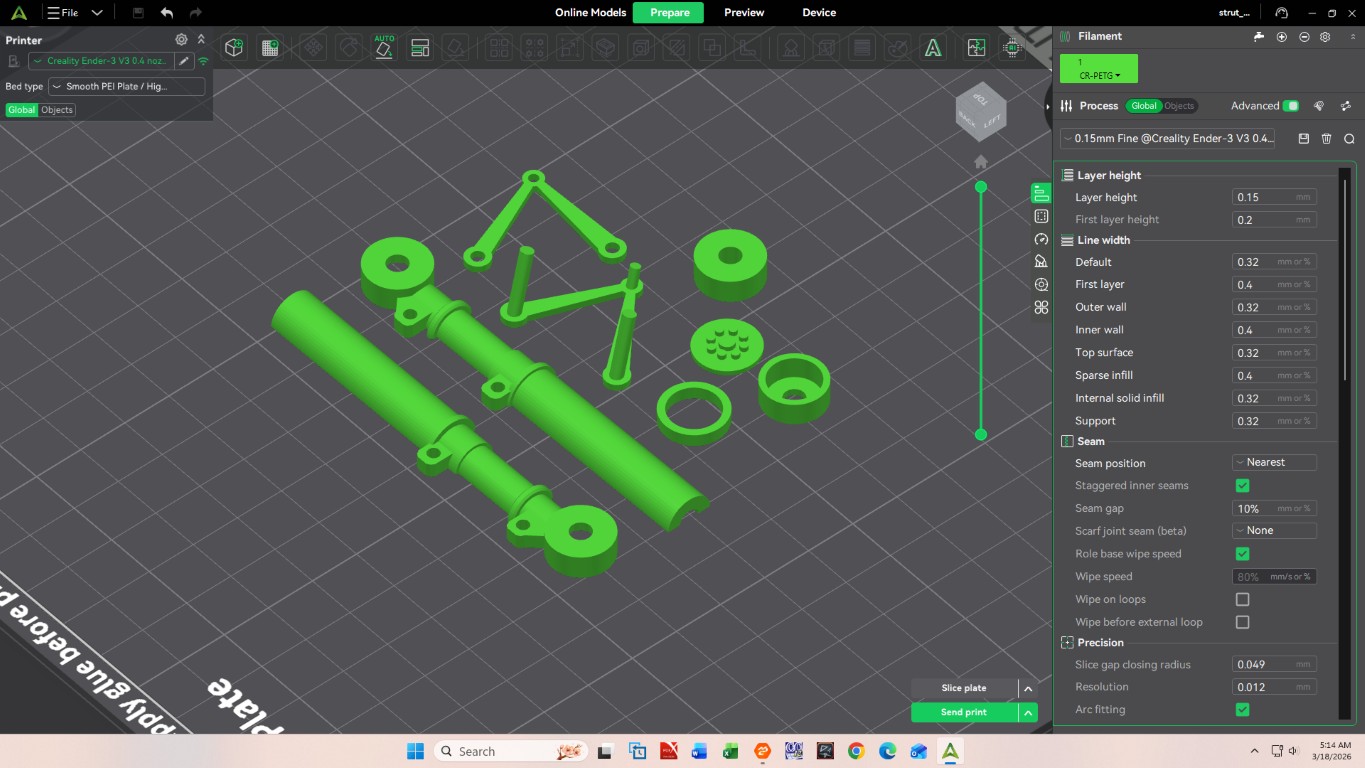This screenshot has width=1365, height=768.
Task: Toggle the Advanced settings switch
Action: [x=1291, y=106]
